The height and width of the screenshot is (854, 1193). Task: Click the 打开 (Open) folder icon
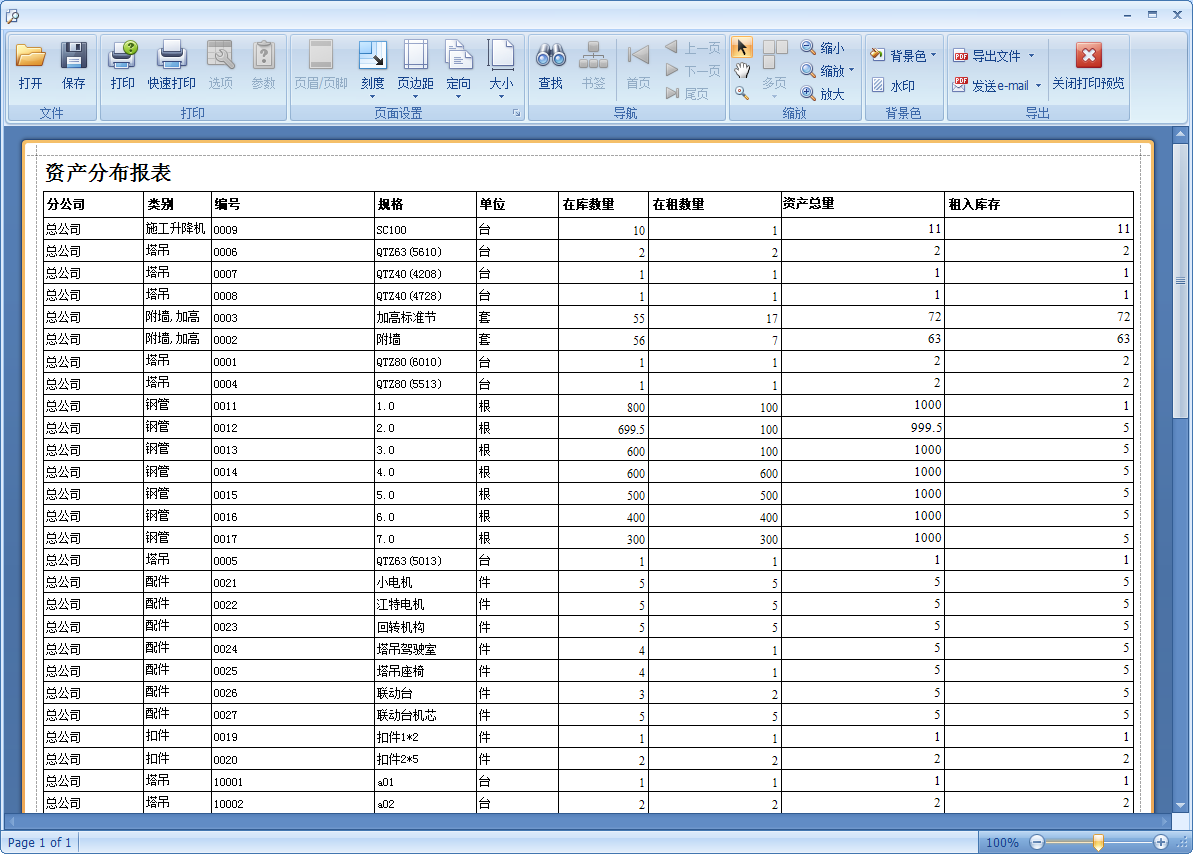(x=31, y=66)
